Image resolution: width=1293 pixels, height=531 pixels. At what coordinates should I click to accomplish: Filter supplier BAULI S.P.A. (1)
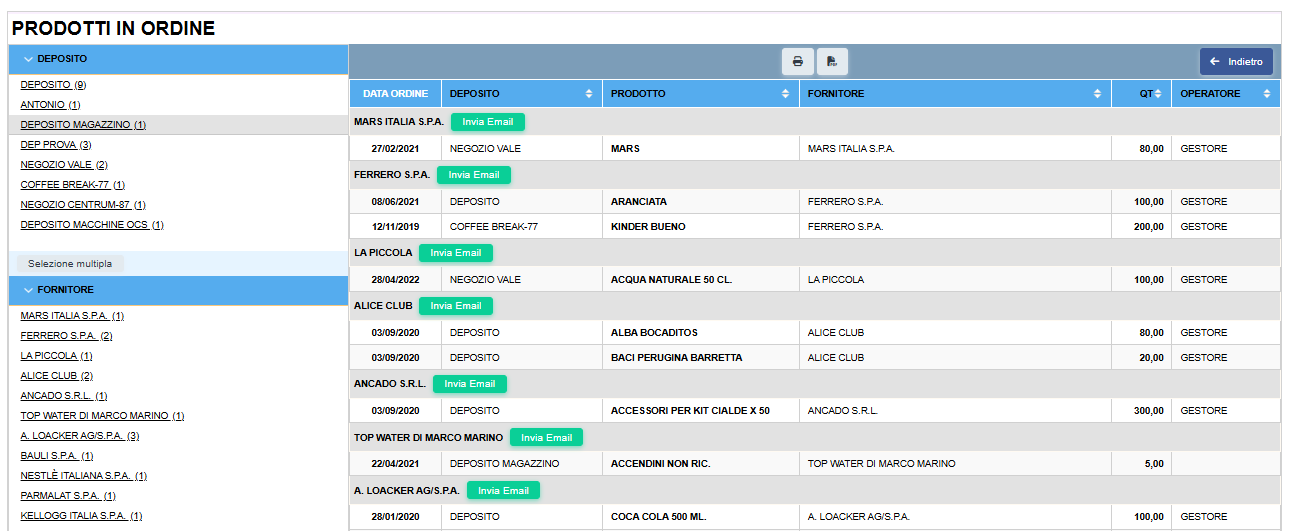(x=57, y=456)
